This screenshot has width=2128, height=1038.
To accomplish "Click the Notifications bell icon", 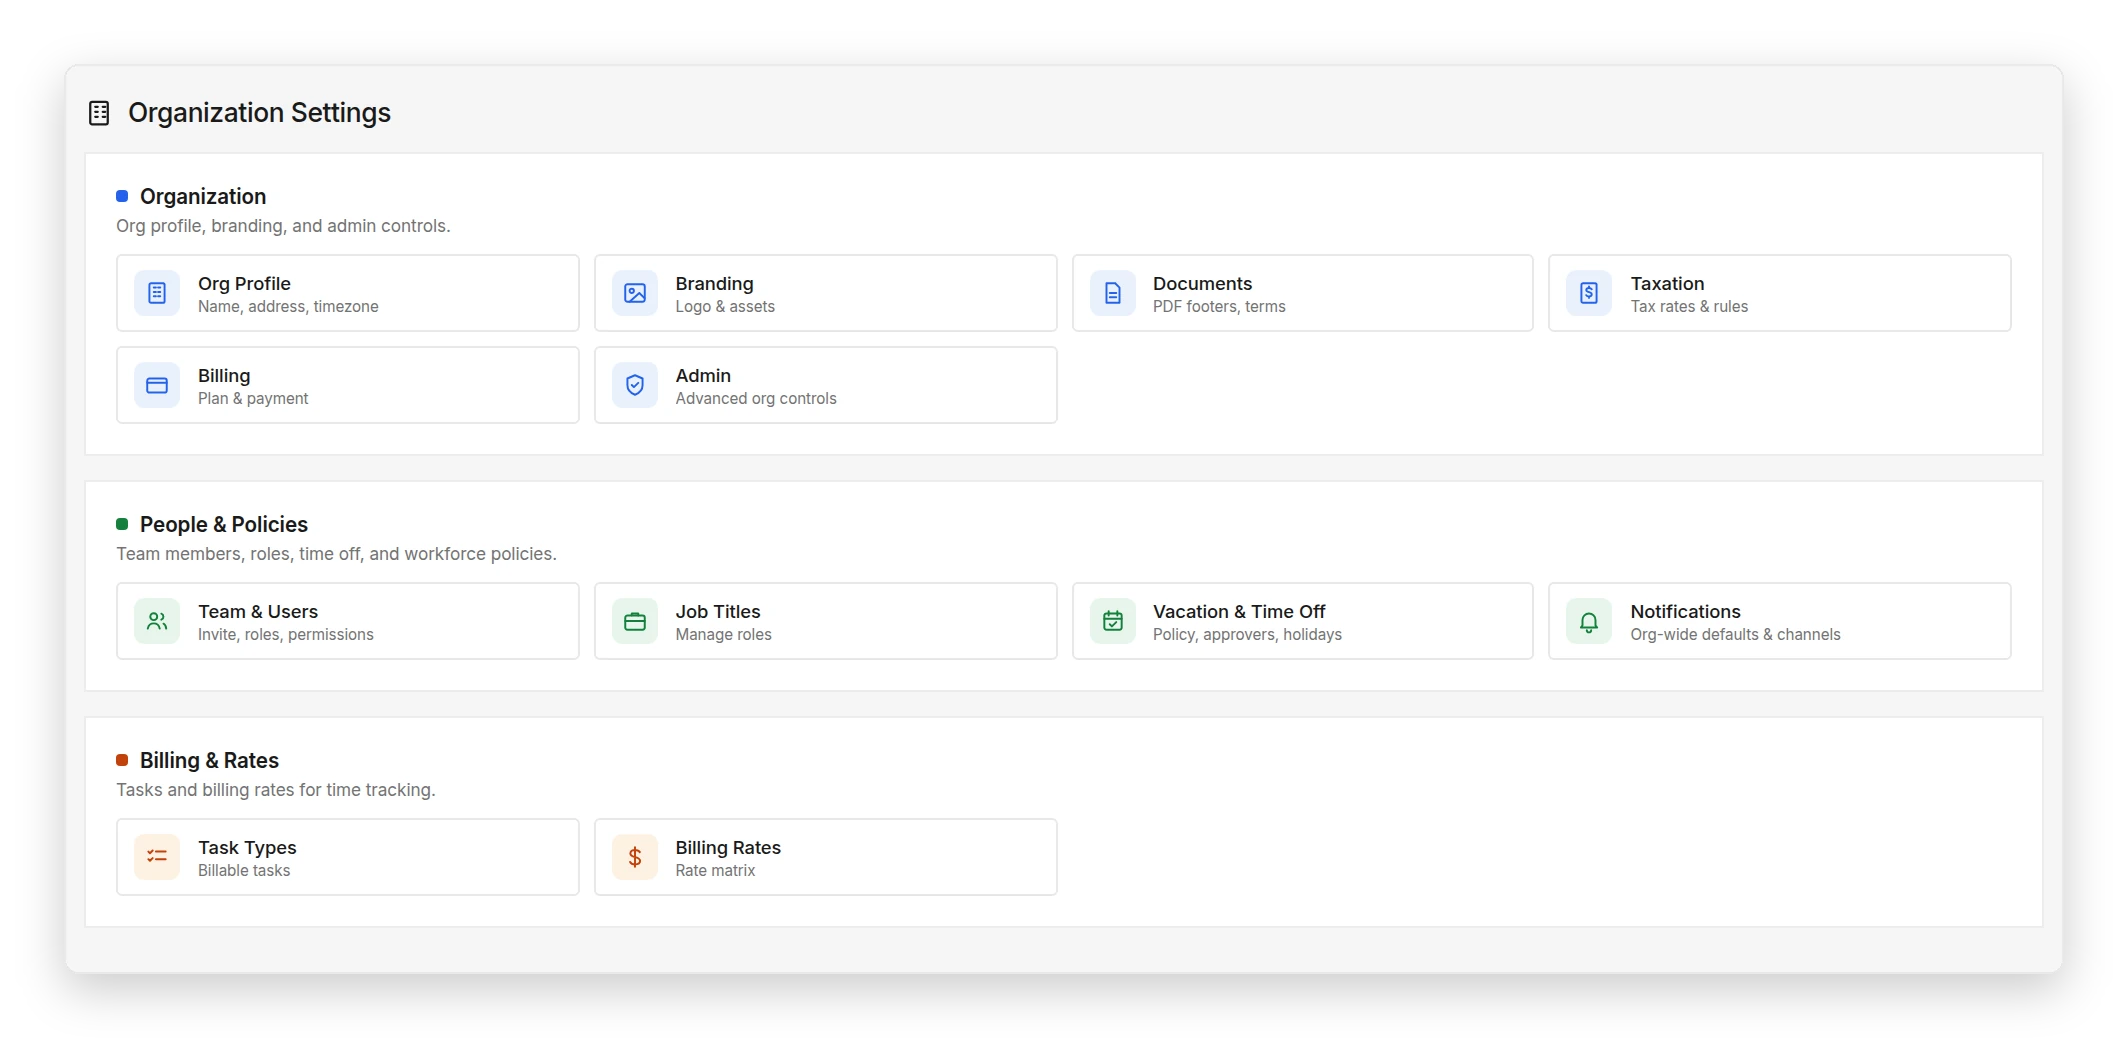I will 1589,621.
